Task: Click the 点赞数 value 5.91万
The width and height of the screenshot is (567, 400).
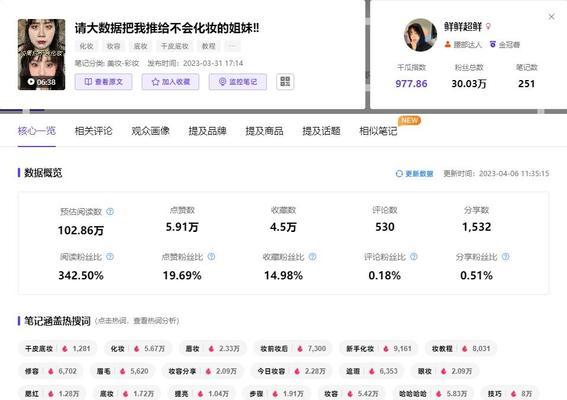Action: [x=182, y=227]
